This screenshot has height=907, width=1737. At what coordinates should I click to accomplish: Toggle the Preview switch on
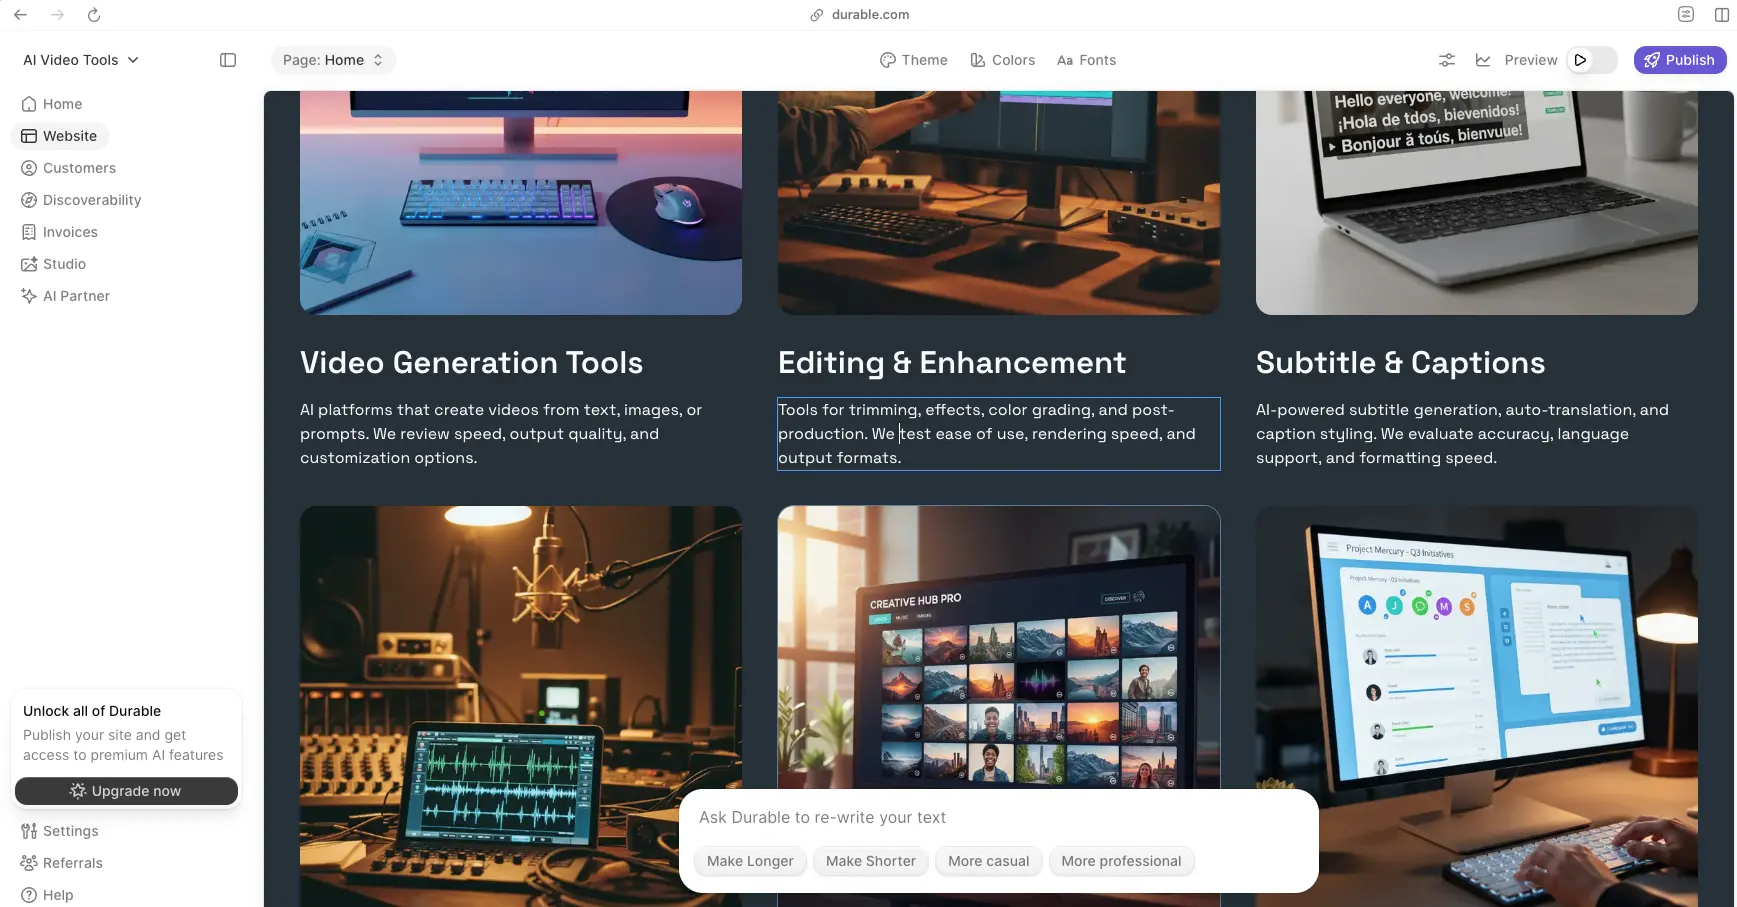click(x=1592, y=60)
